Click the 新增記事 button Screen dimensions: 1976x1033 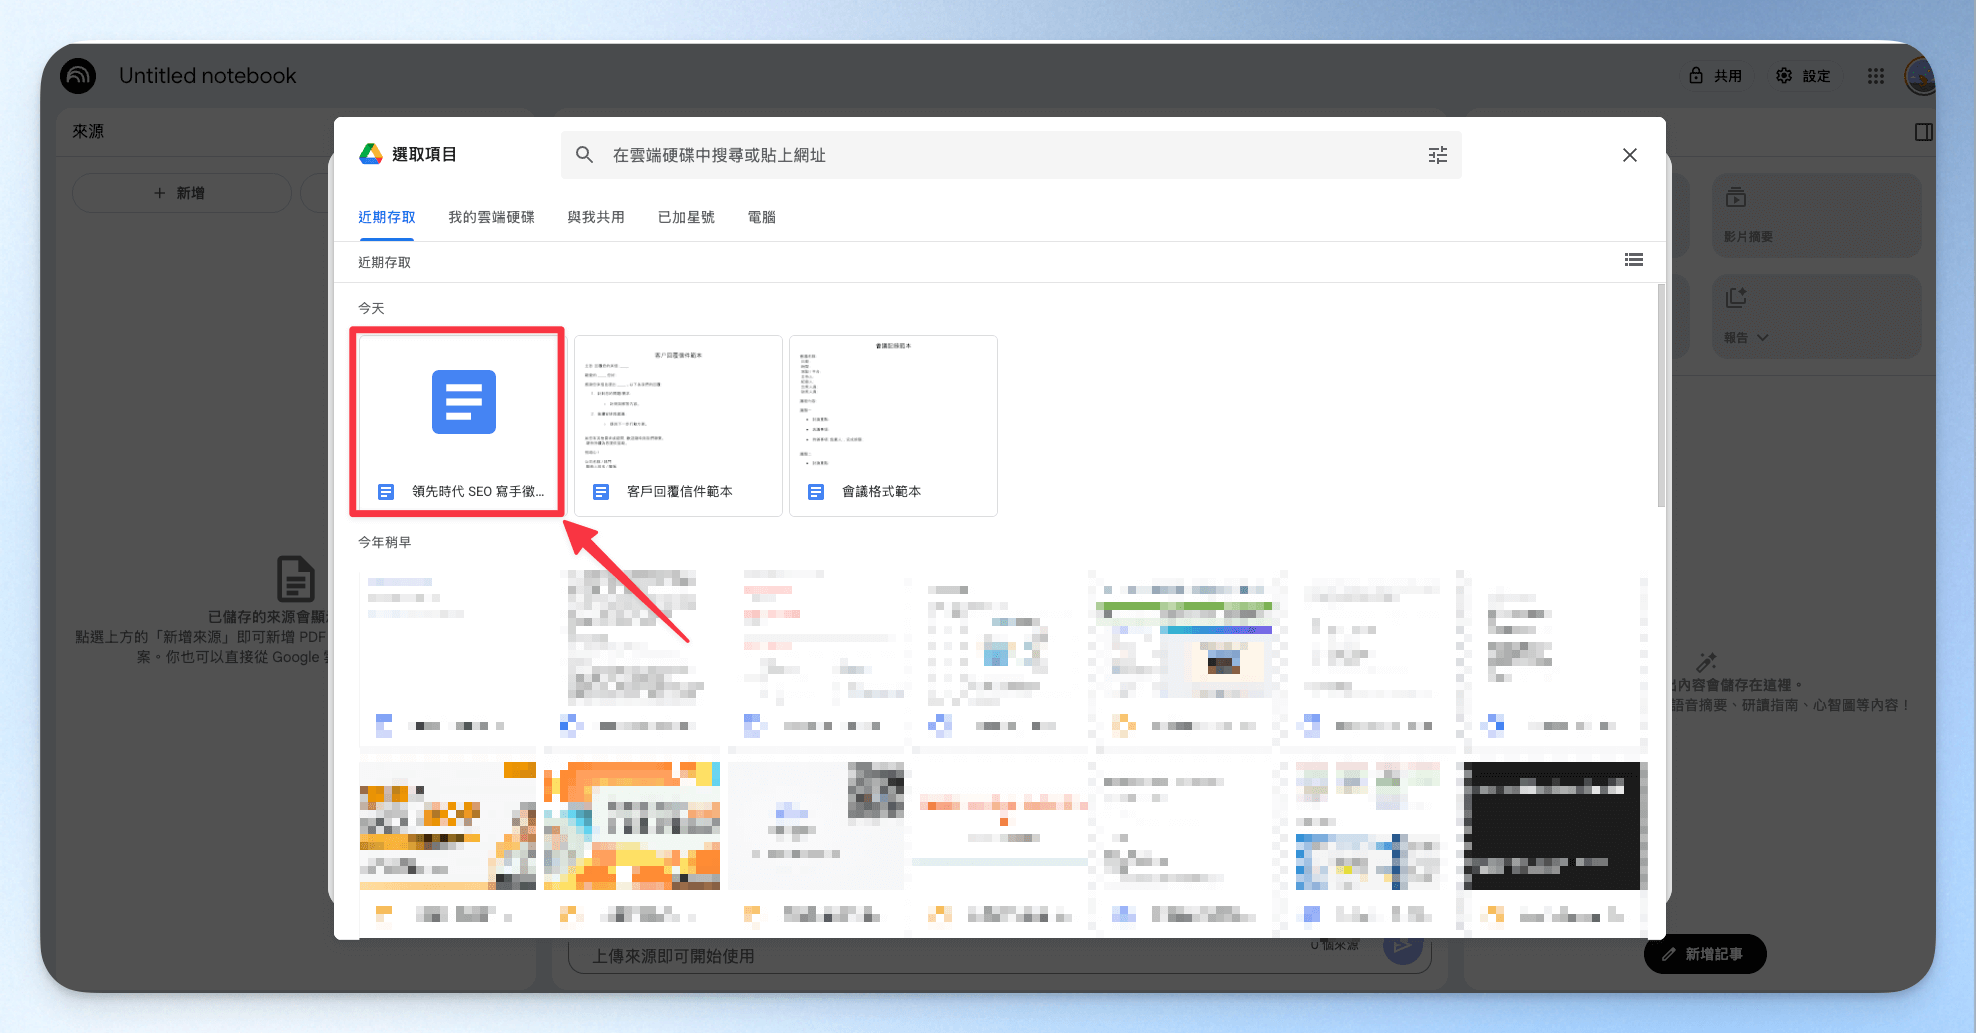(x=1705, y=954)
